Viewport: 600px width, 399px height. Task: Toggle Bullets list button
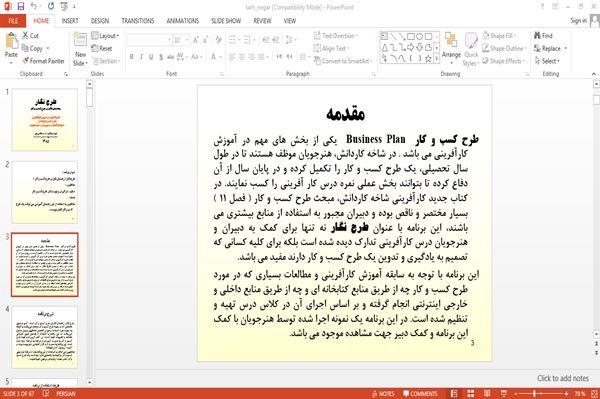[232, 39]
